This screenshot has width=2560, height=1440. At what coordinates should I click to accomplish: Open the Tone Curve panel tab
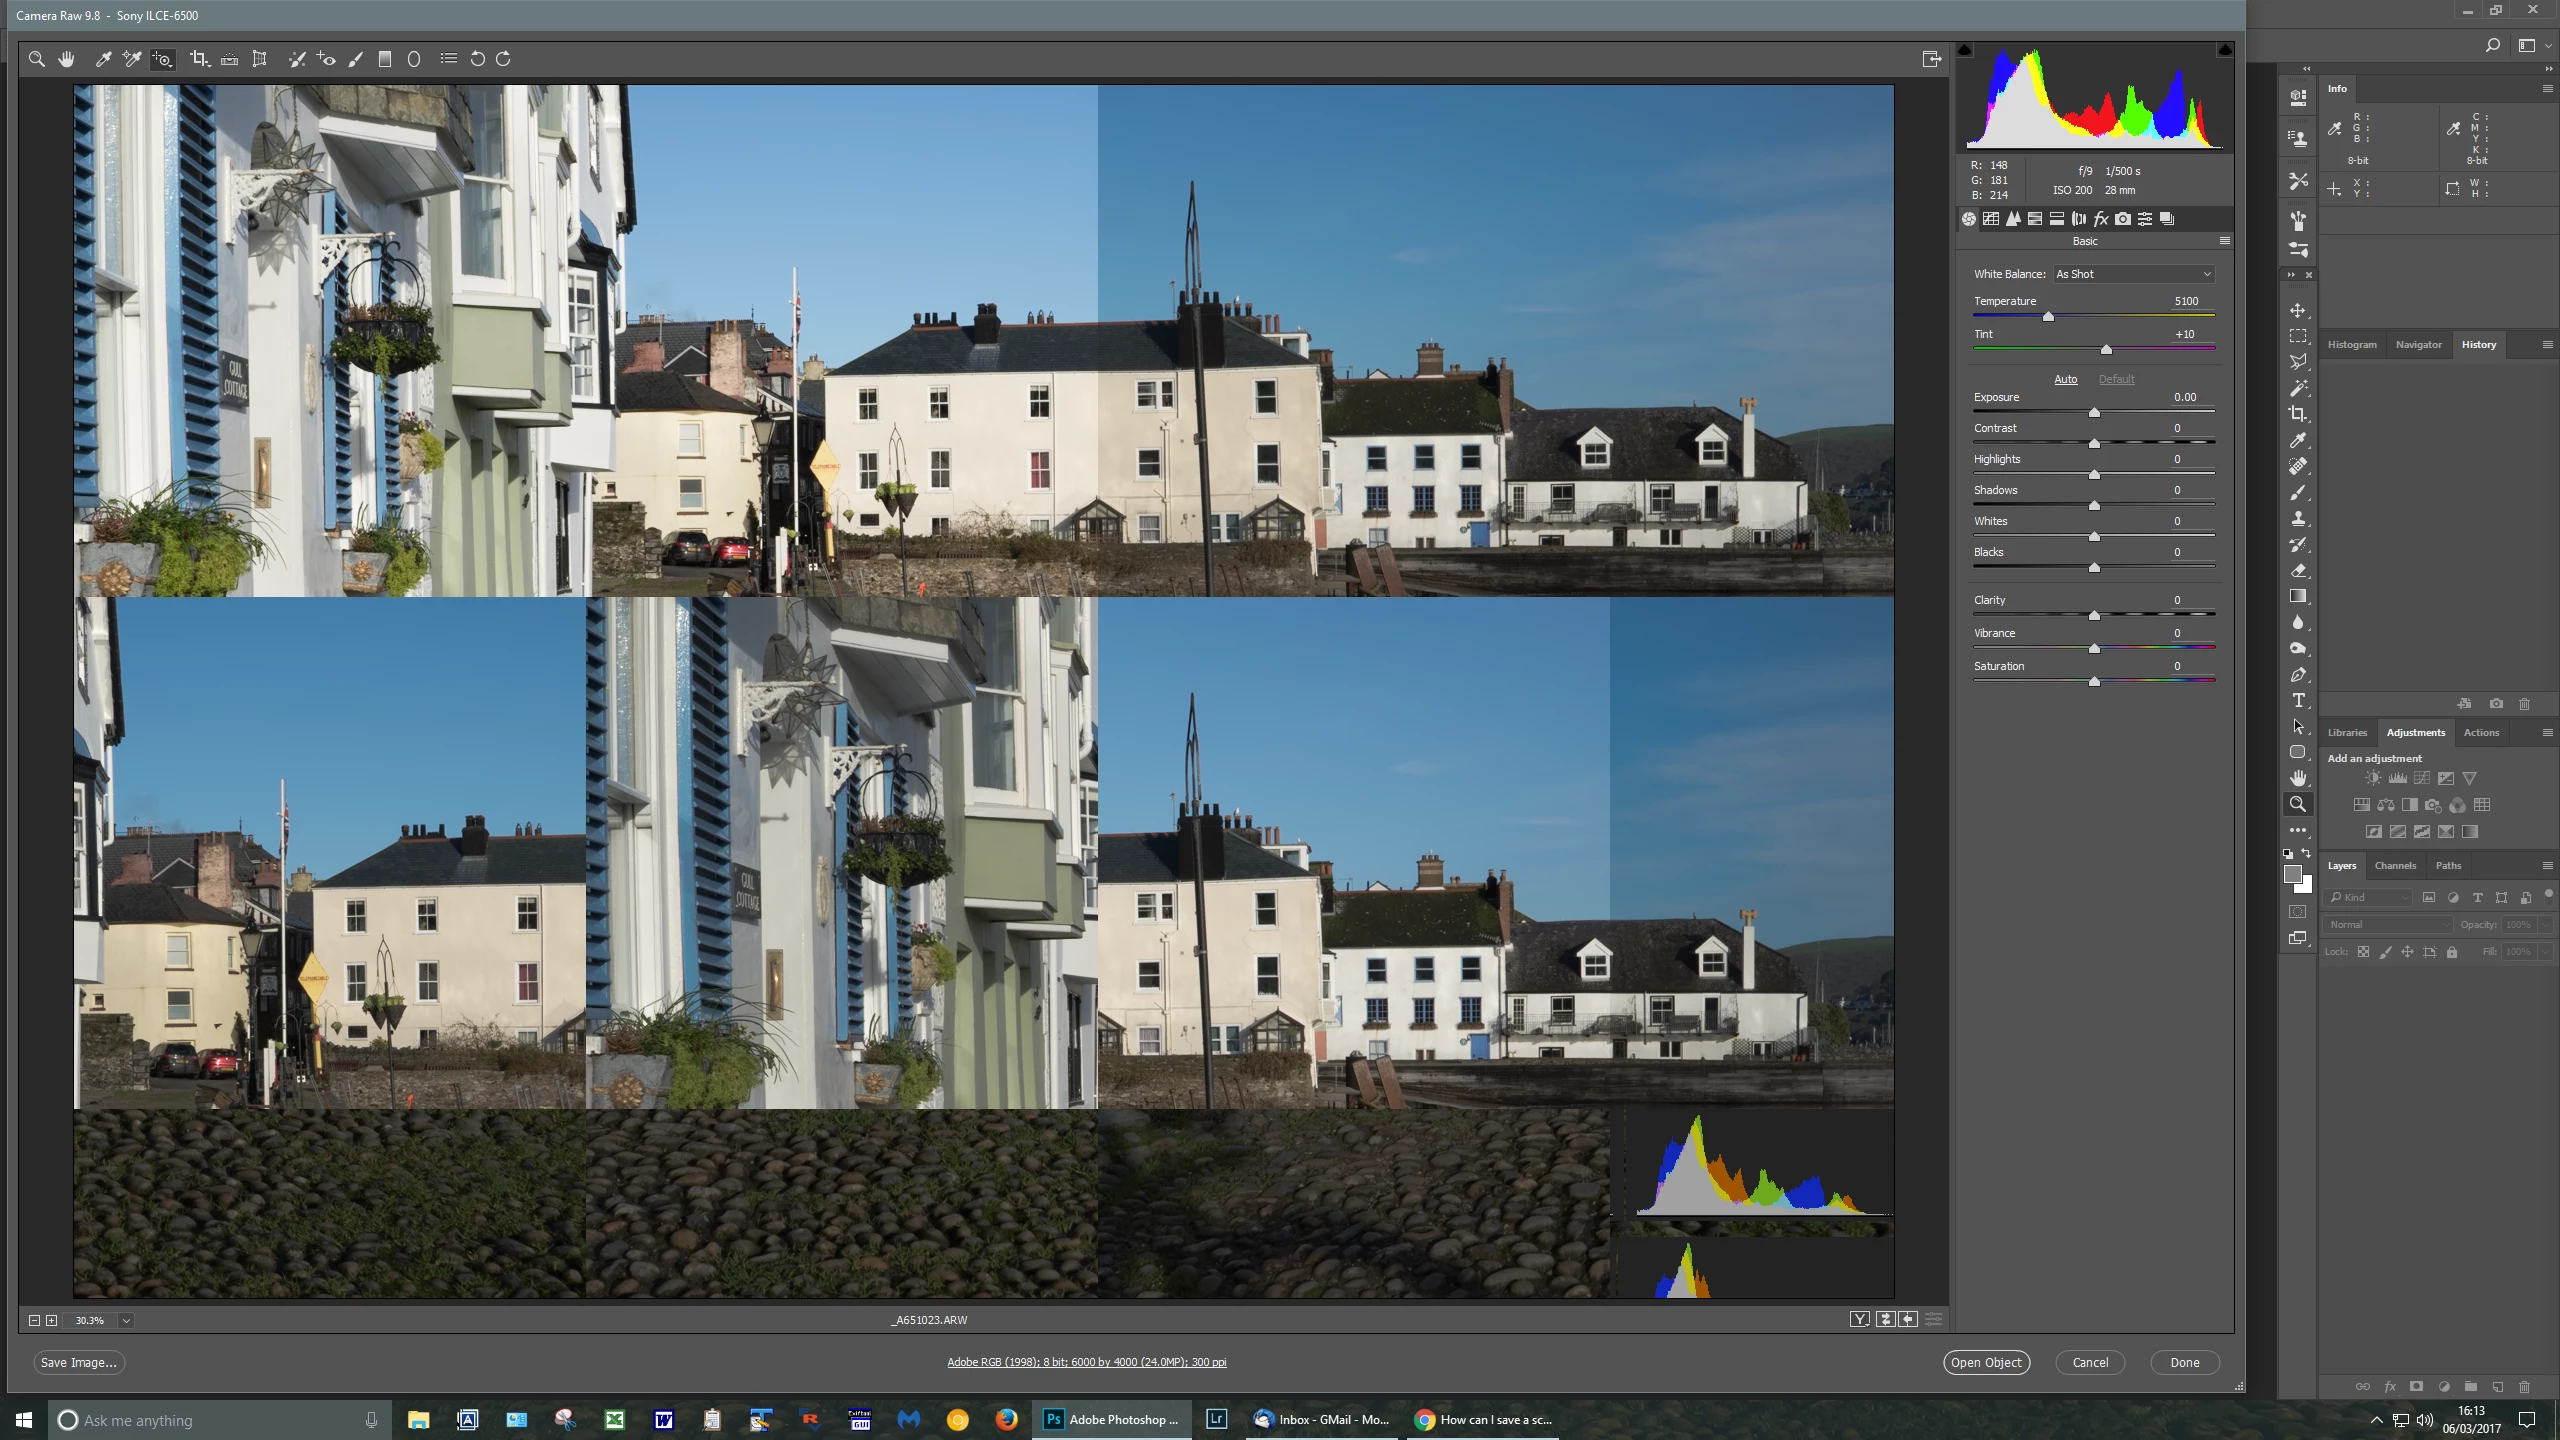1991,219
